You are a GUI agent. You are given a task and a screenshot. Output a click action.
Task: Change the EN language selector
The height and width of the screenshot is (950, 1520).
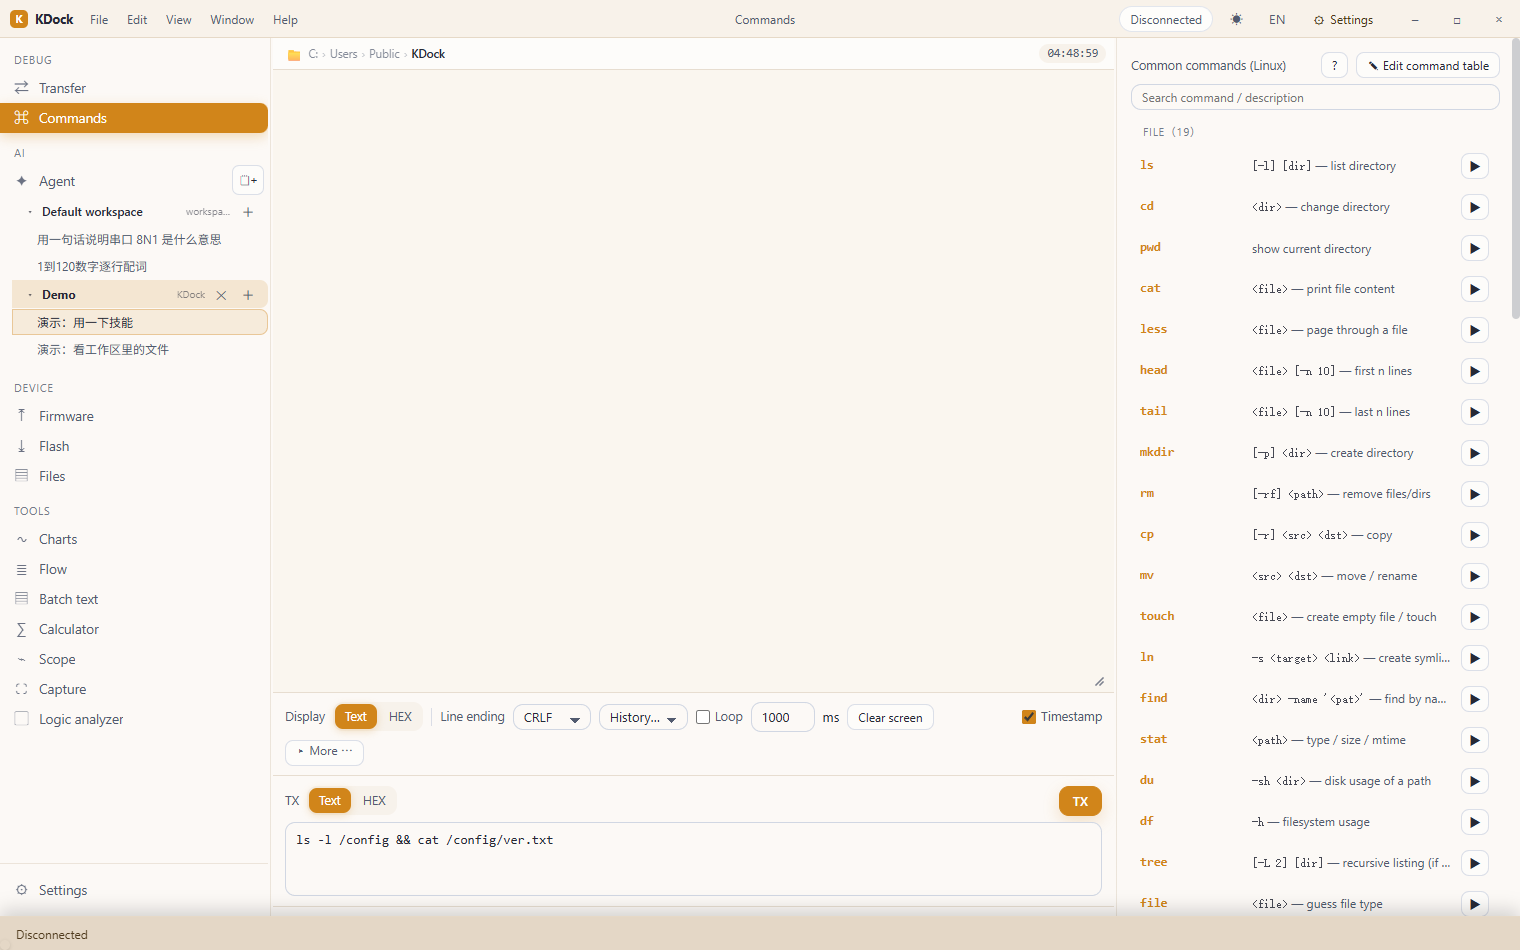(1277, 20)
